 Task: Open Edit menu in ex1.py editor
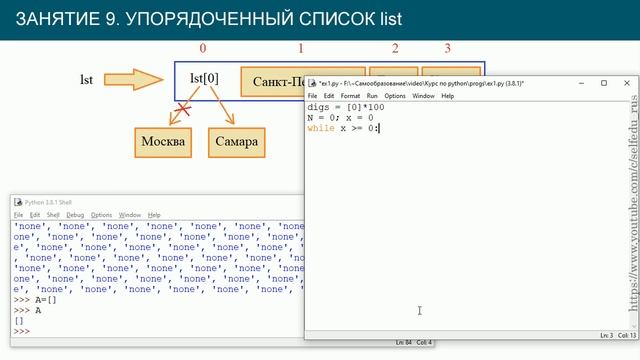(329, 96)
